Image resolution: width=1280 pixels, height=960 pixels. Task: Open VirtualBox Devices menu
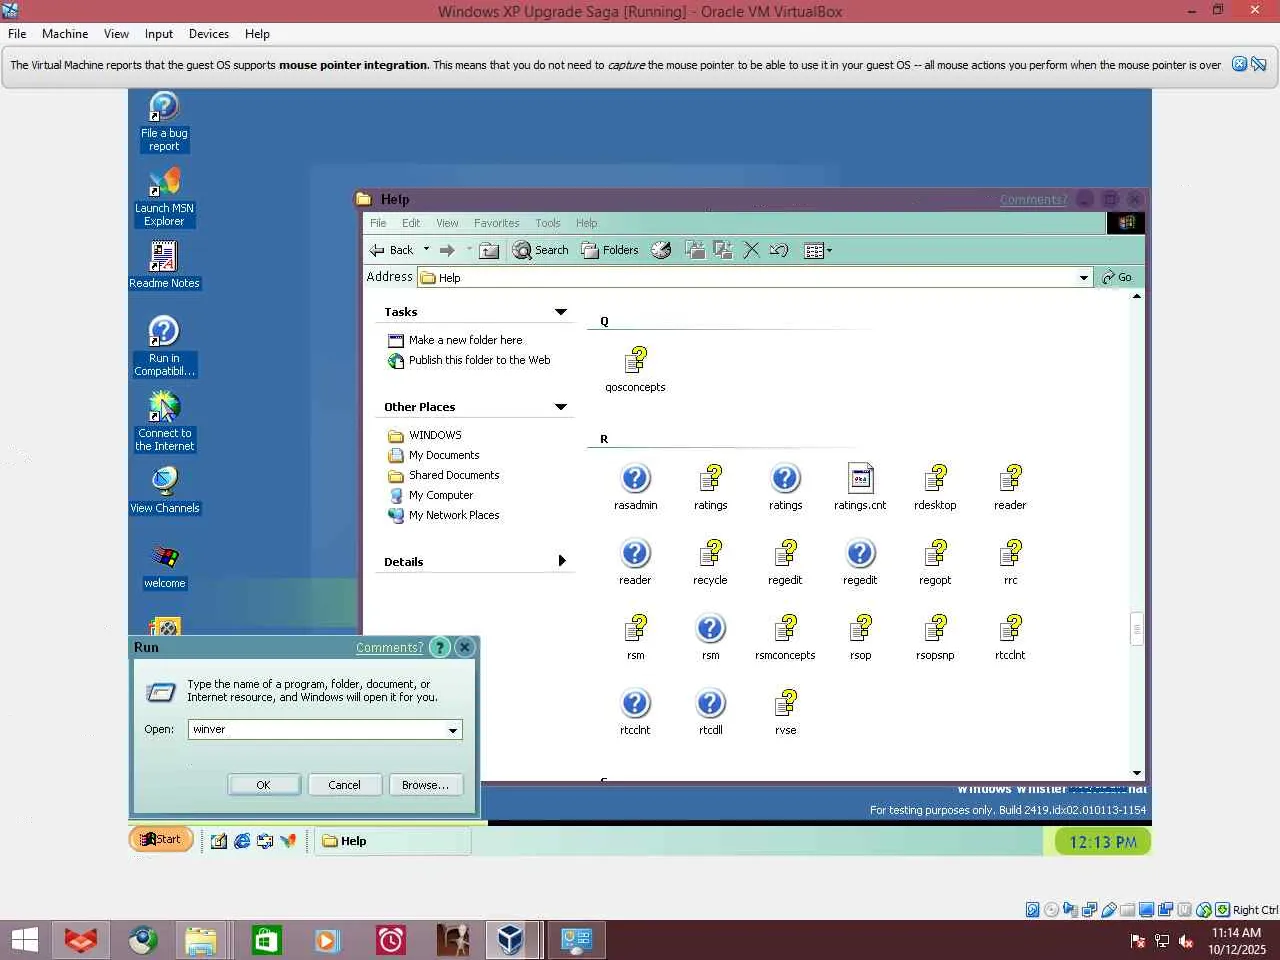point(209,34)
